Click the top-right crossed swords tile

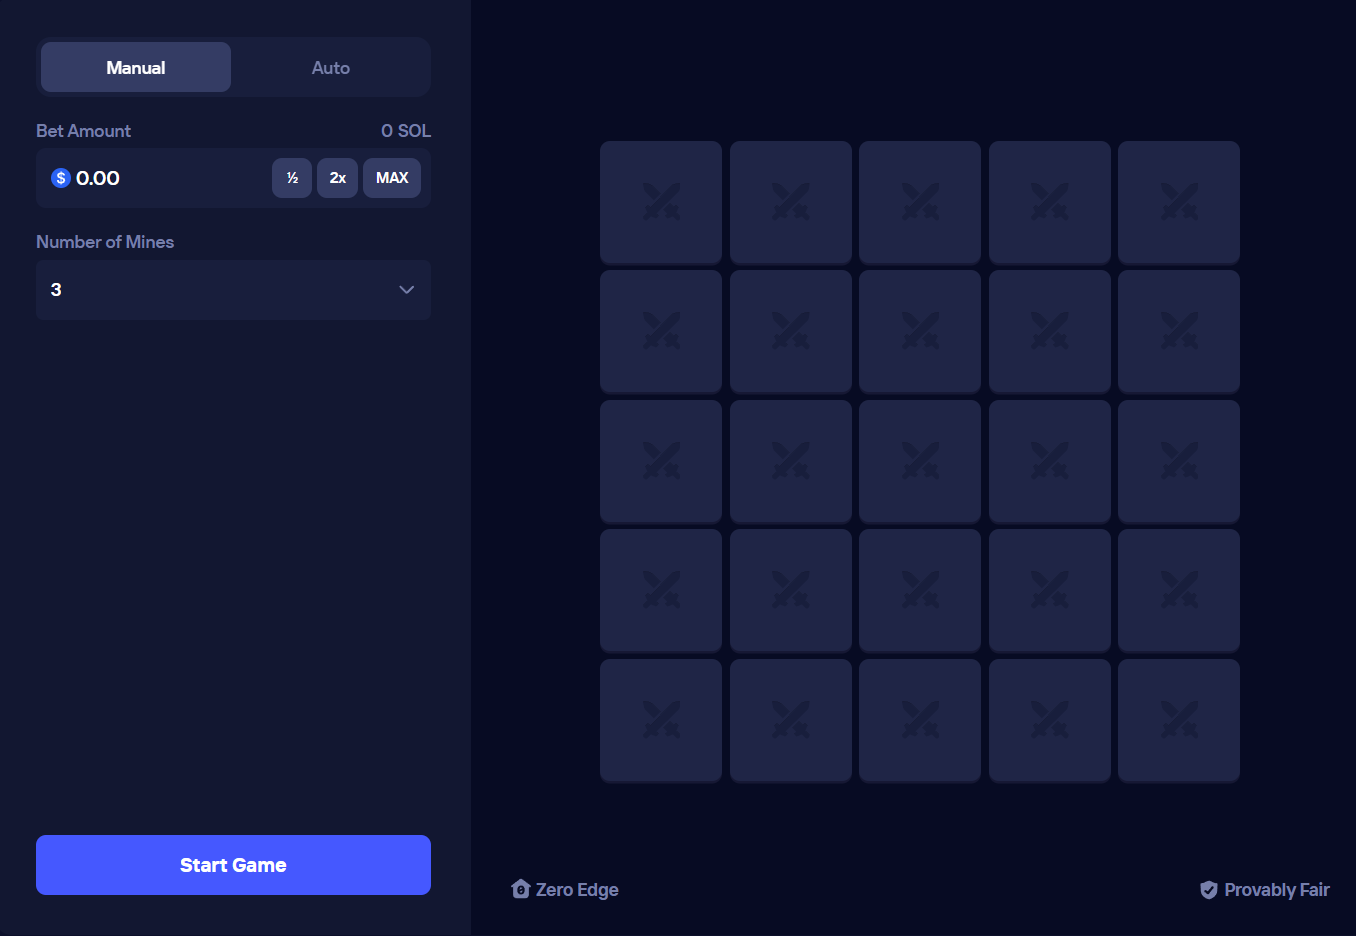coord(1178,202)
